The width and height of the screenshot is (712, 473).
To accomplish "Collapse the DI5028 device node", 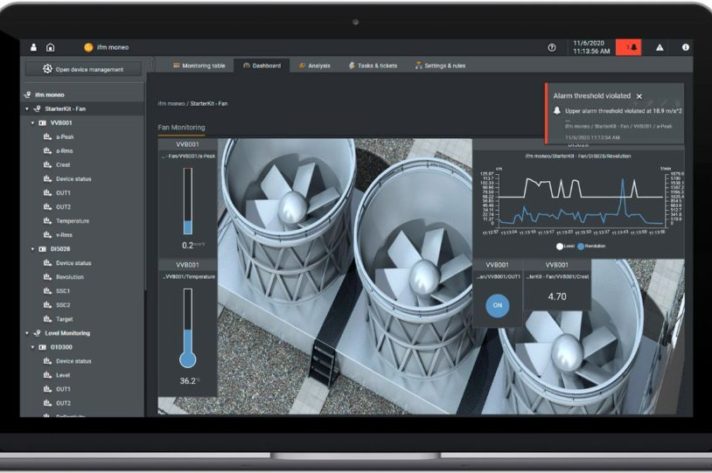I will (x=33, y=249).
